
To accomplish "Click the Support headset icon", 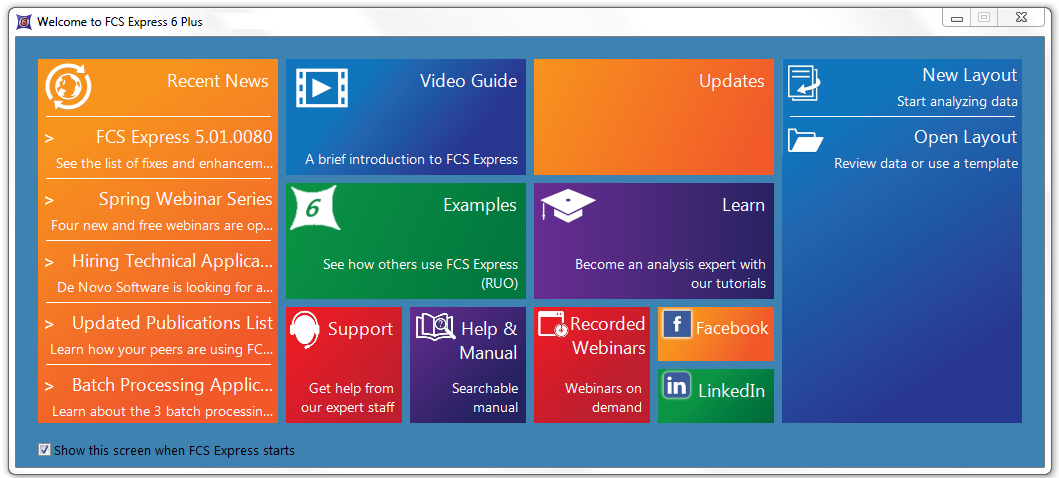I will [305, 330].
